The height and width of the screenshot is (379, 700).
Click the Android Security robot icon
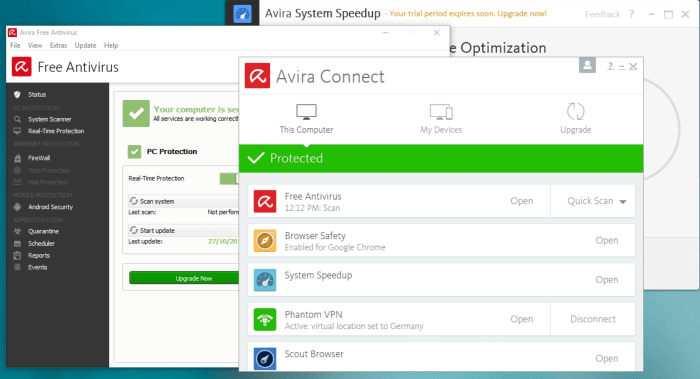click(x=17, y=207)
